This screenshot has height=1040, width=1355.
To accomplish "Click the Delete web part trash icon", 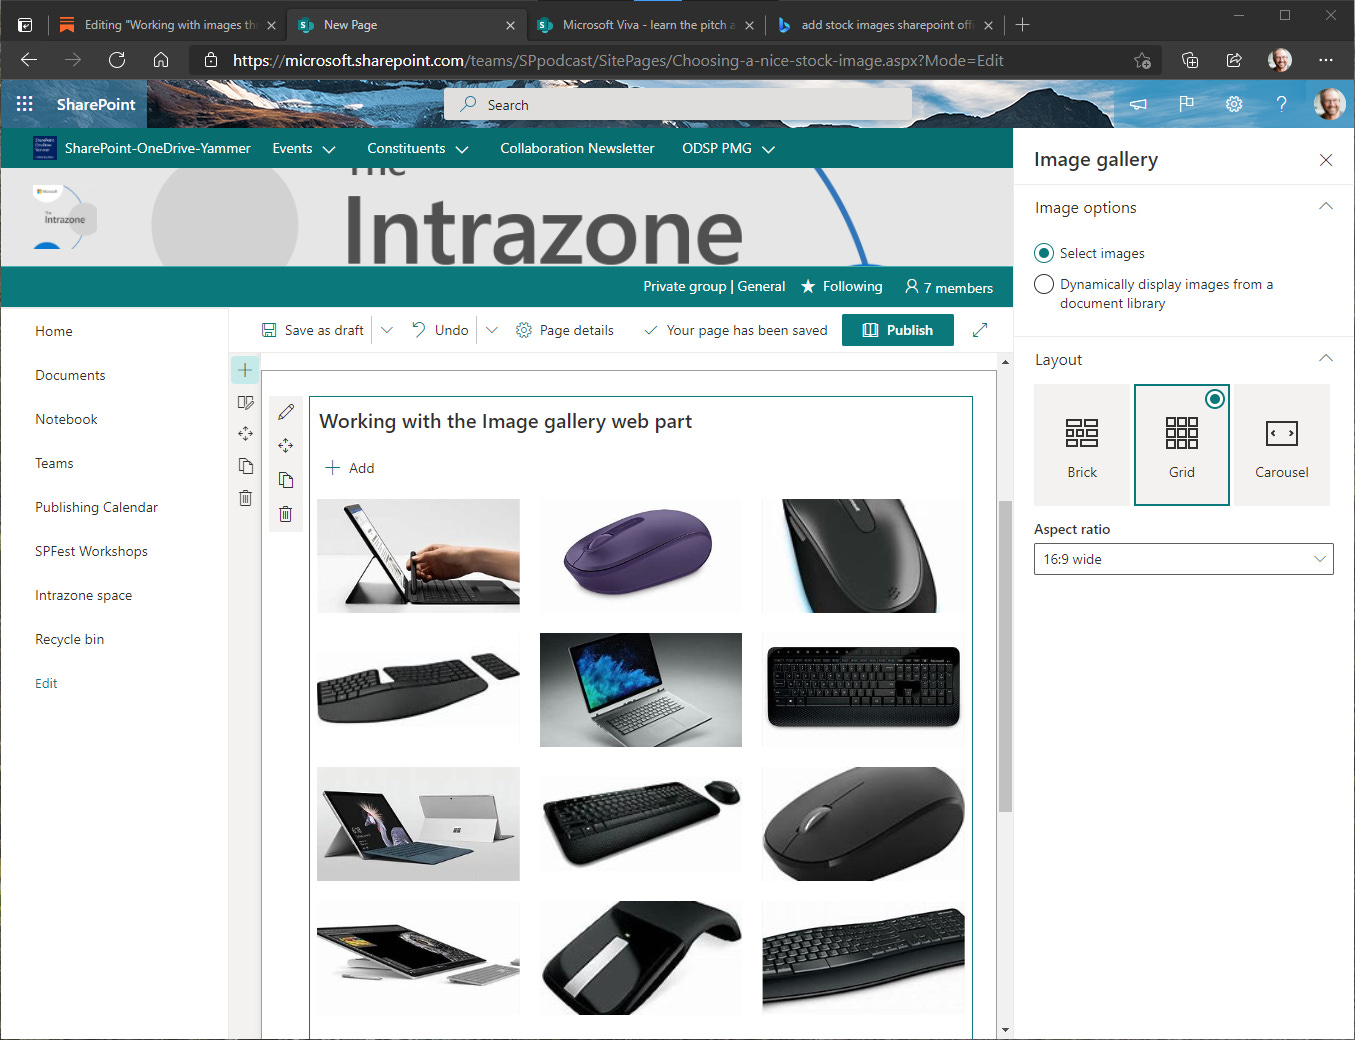I will click(286, 513).
